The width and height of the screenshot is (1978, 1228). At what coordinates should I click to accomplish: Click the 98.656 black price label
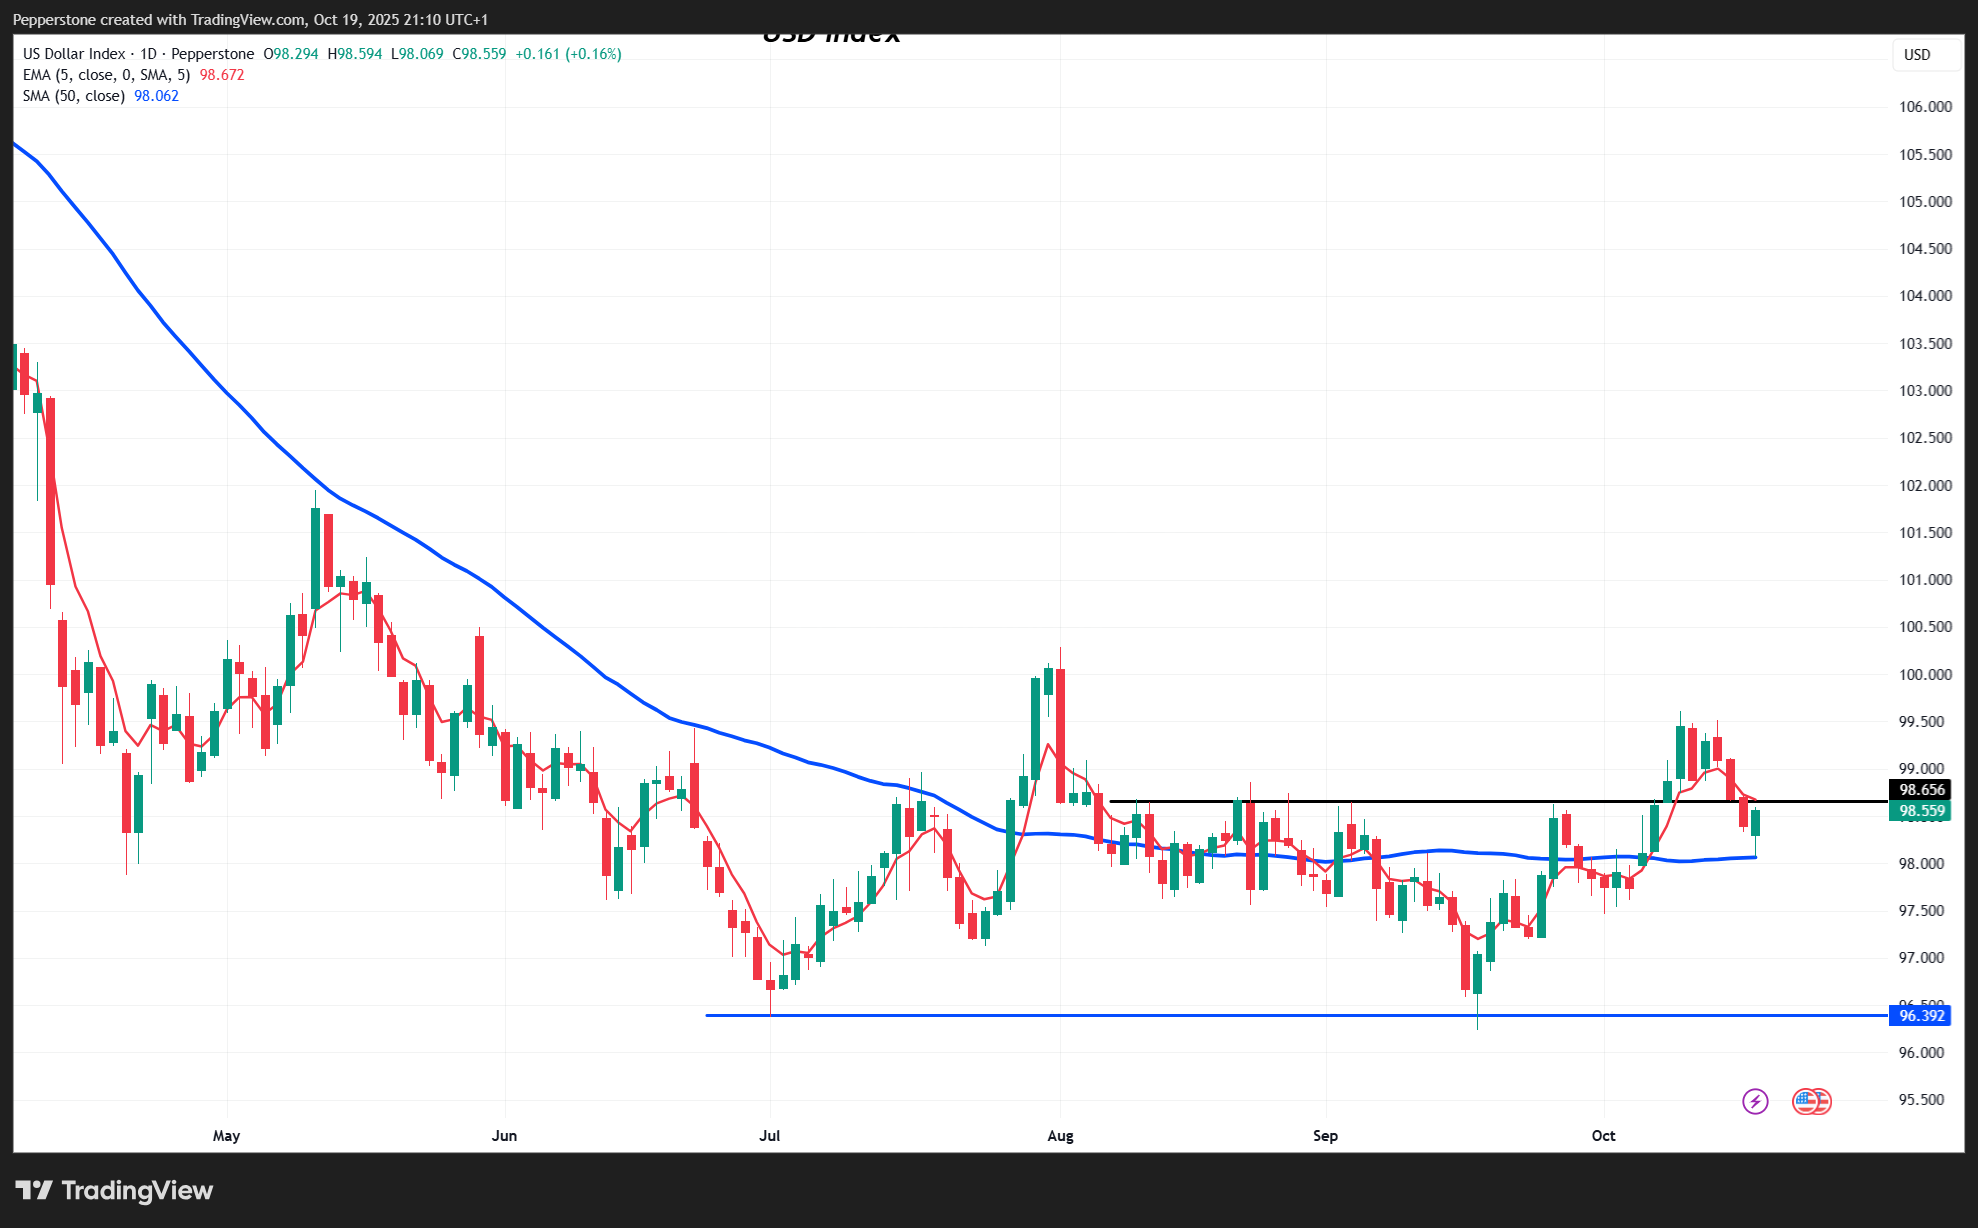pyautogui.click(x=1921, y=790)
